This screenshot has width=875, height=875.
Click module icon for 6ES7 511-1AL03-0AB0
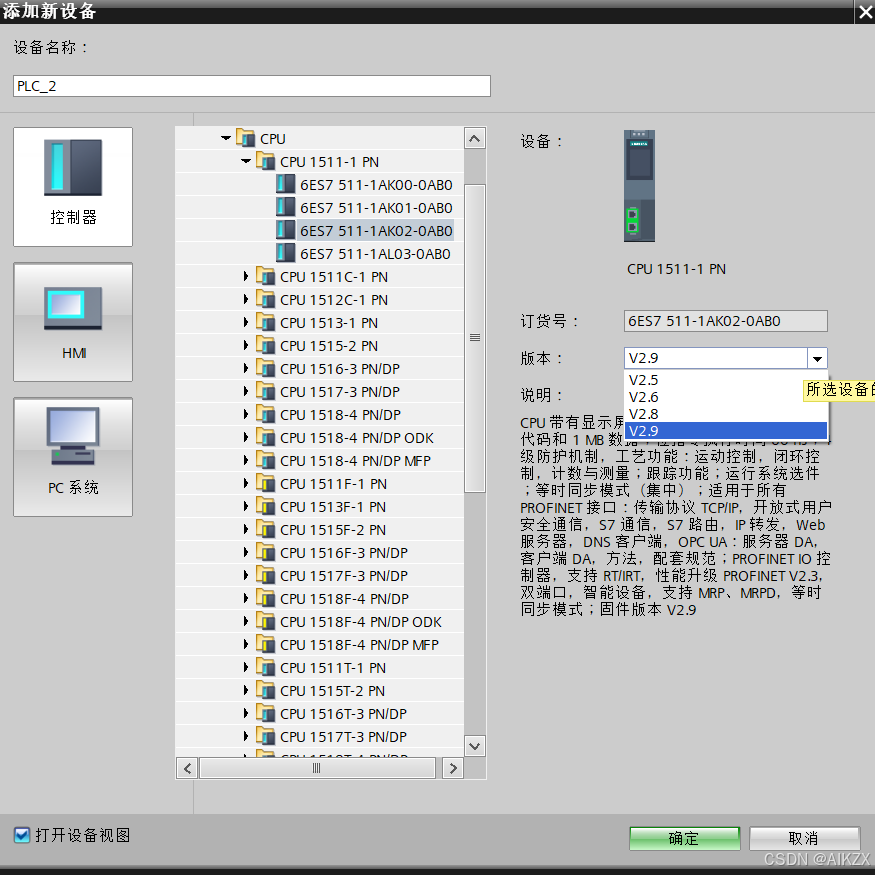[286, 252]
